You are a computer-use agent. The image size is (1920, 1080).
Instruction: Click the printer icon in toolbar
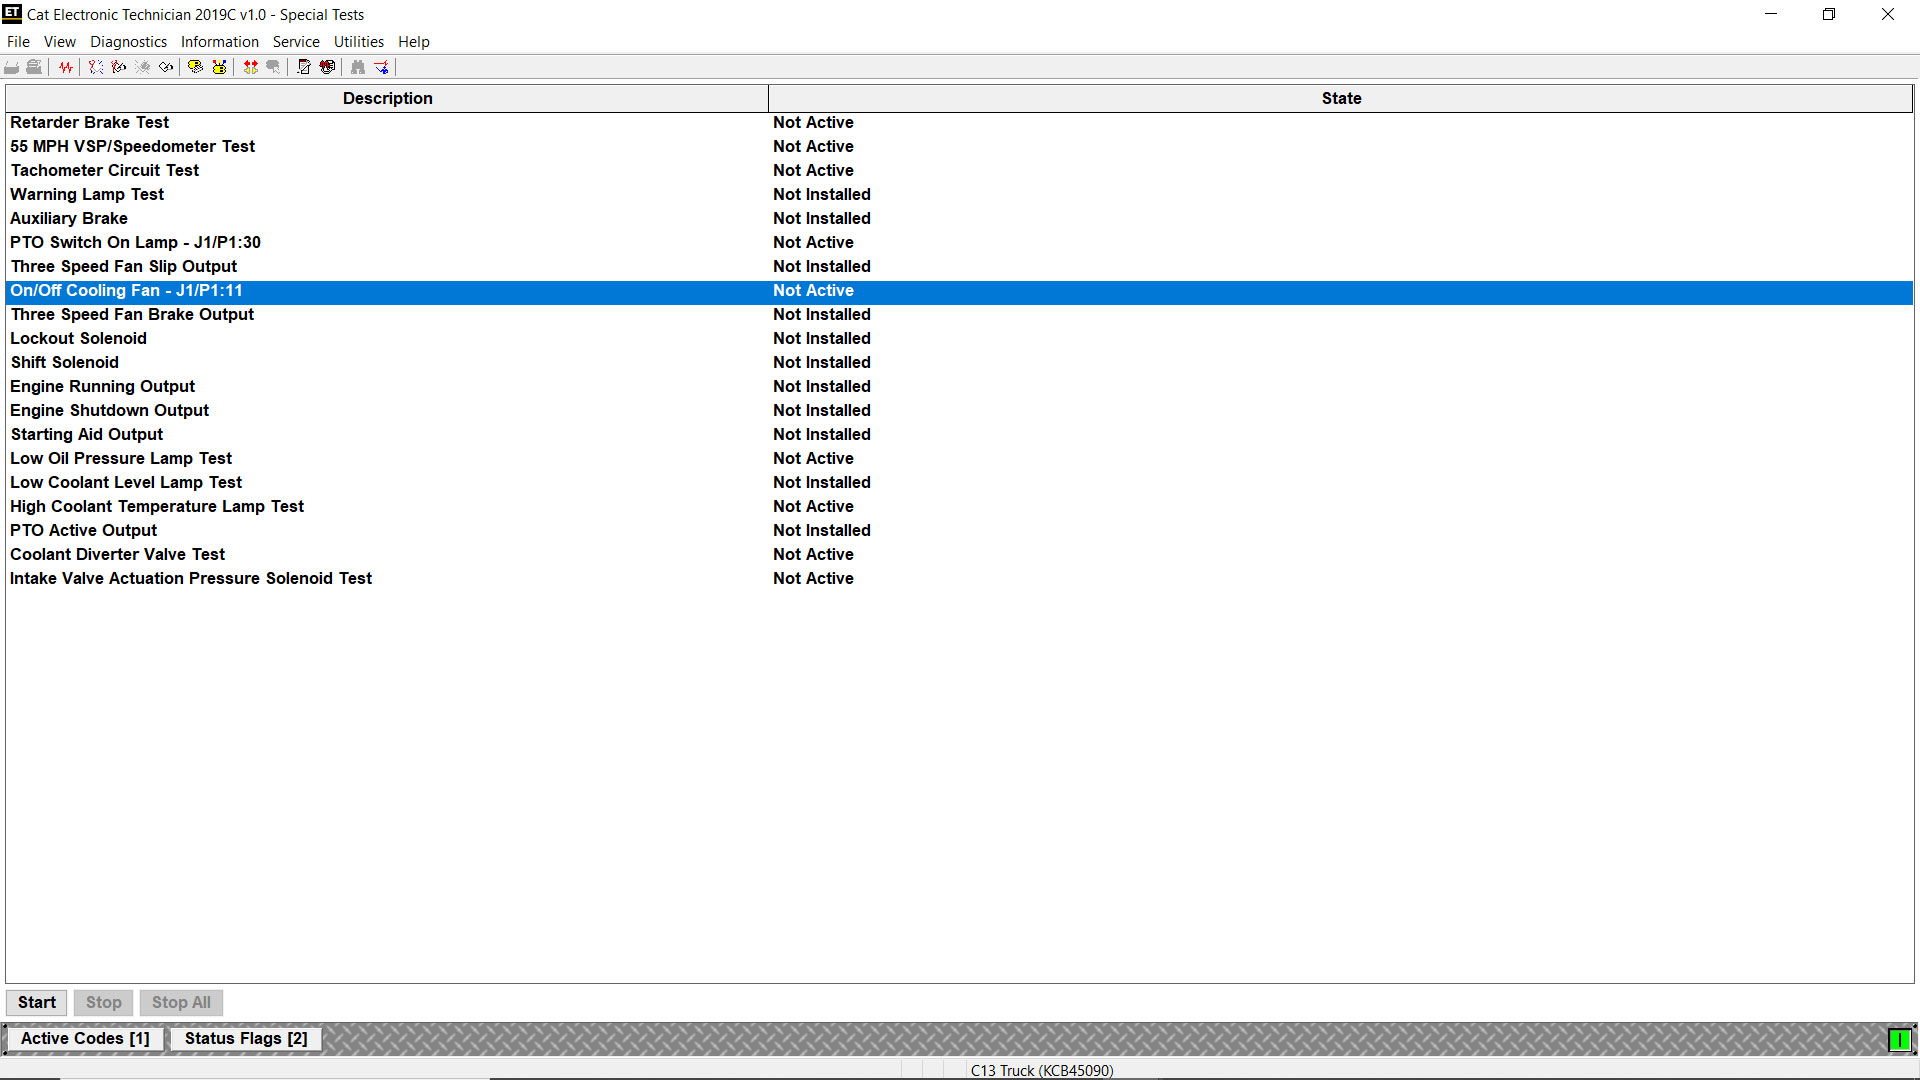click(34, 67)
